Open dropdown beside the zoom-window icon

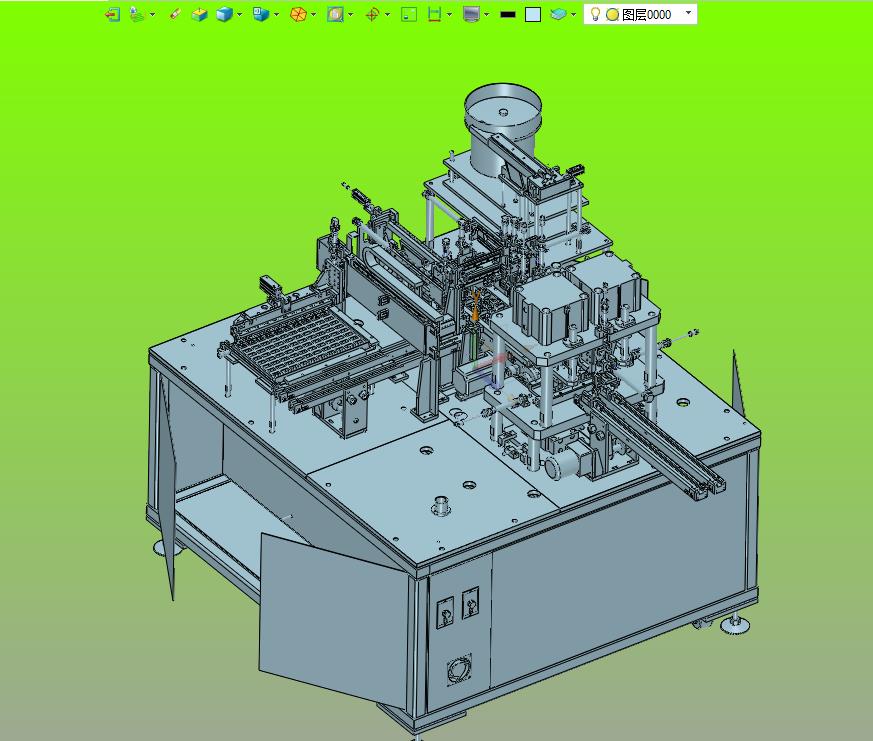(350, 14)
